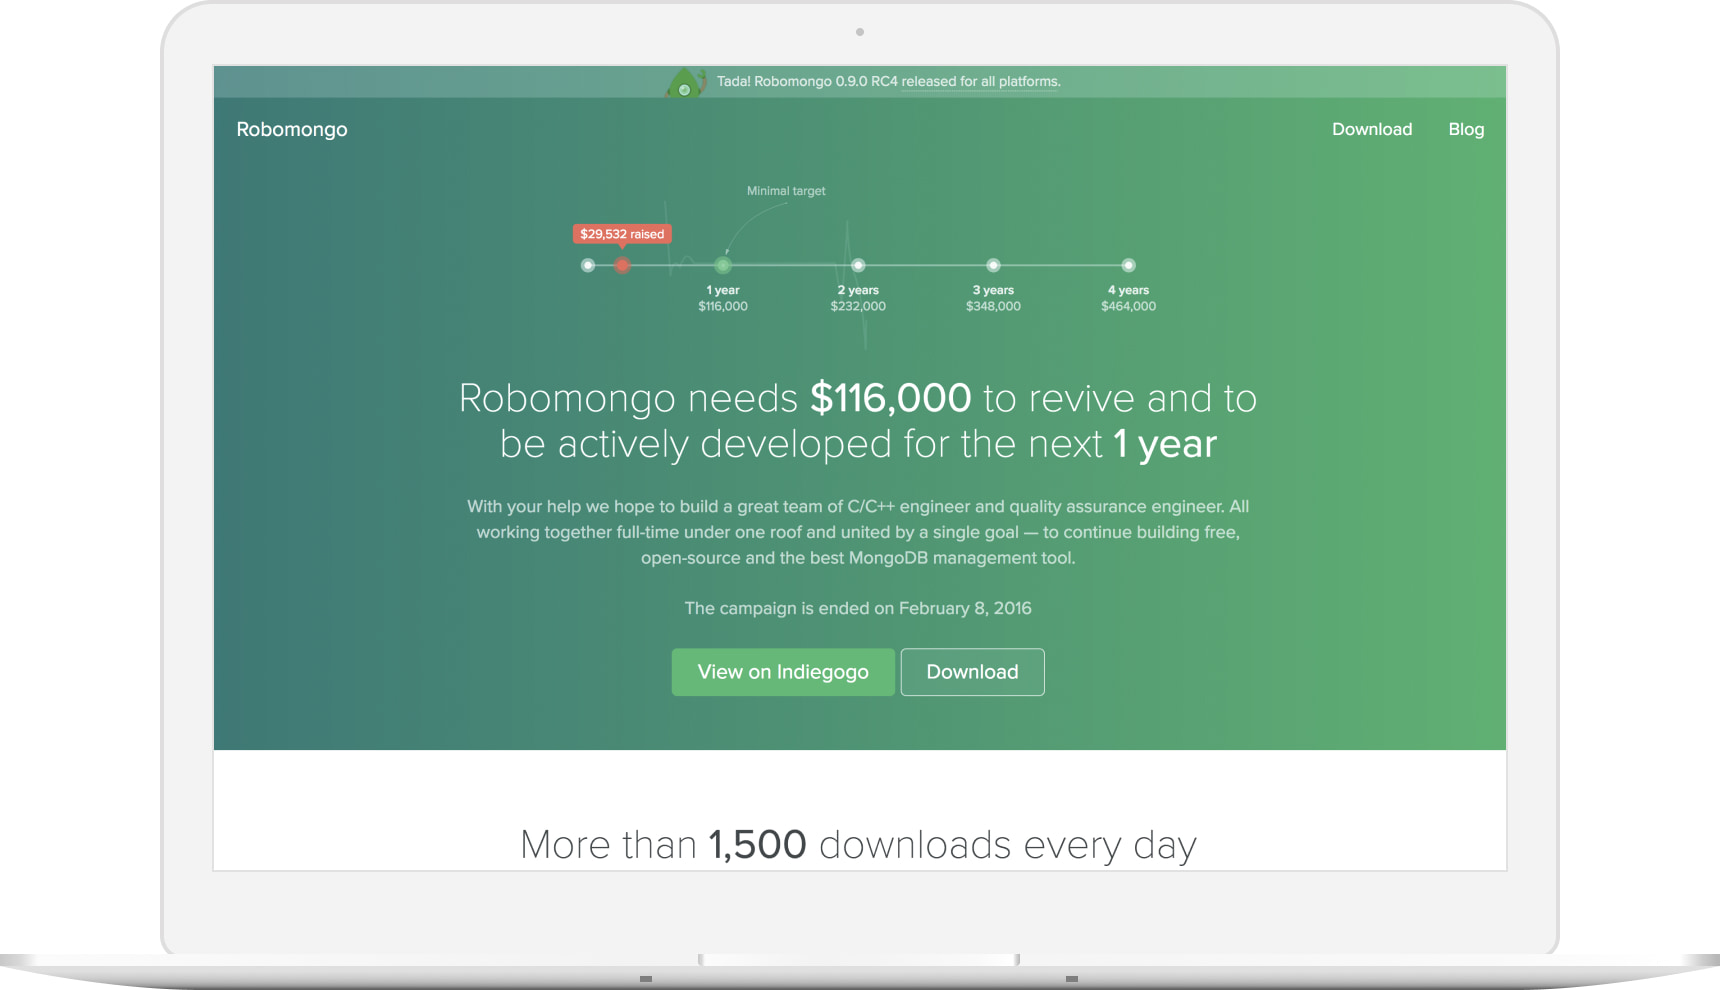Click the '$464,000' label under 4 years
1720x990 pixels.
click(x=1128, y=307)
